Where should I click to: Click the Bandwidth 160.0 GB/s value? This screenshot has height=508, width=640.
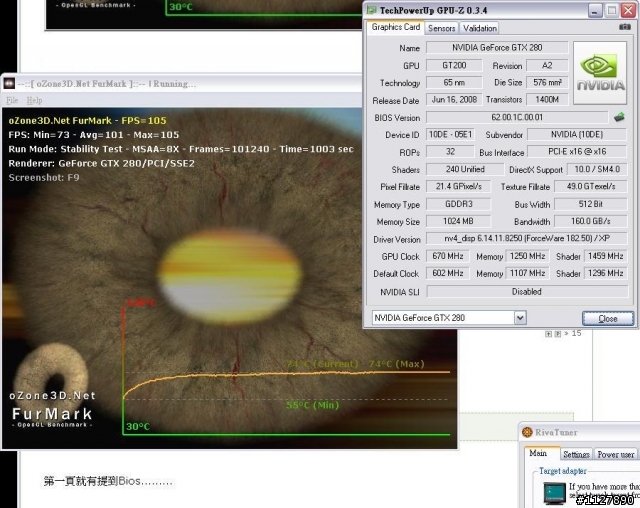(591, 221)
